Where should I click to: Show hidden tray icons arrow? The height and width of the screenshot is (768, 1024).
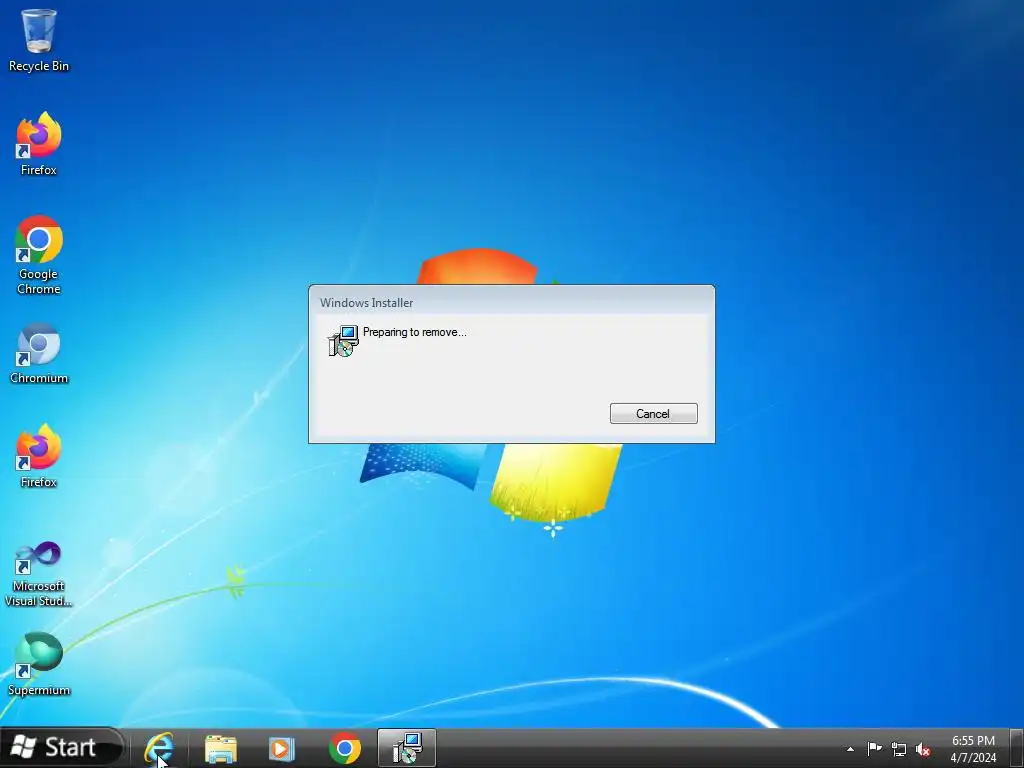coord(850,749)
